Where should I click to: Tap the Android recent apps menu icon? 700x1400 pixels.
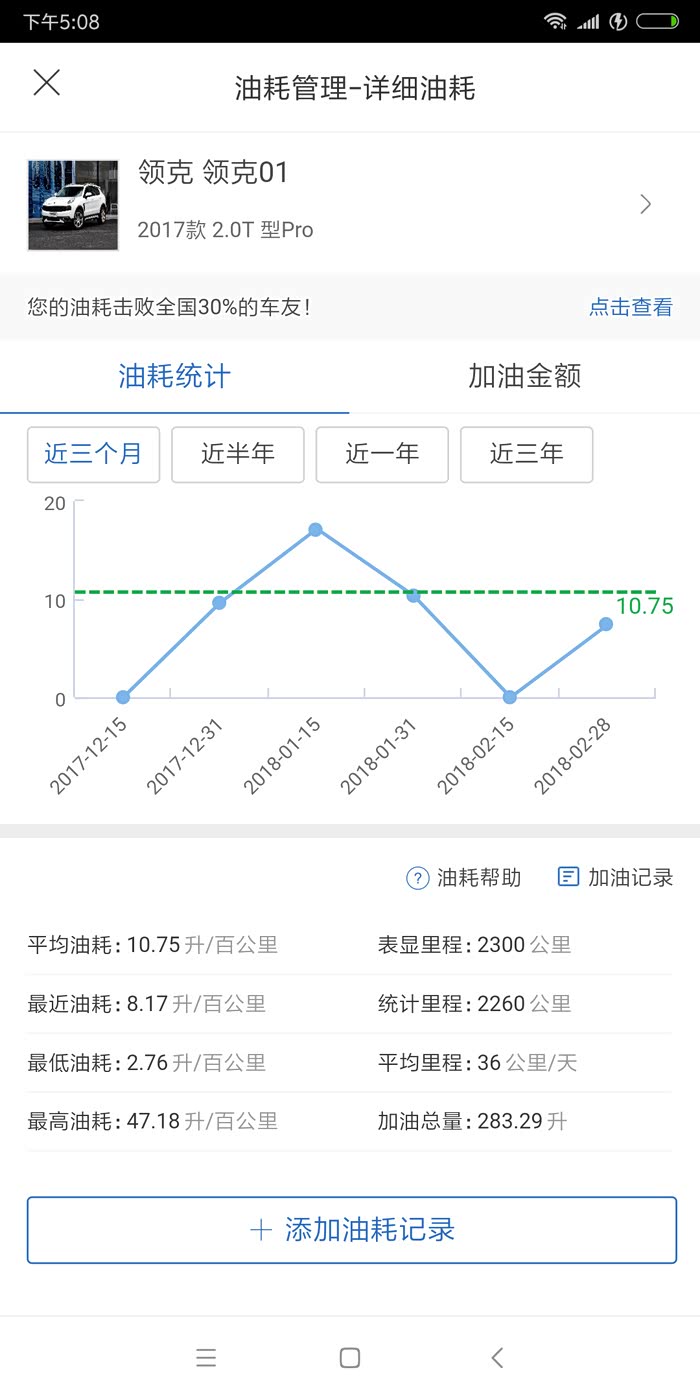206,1357
